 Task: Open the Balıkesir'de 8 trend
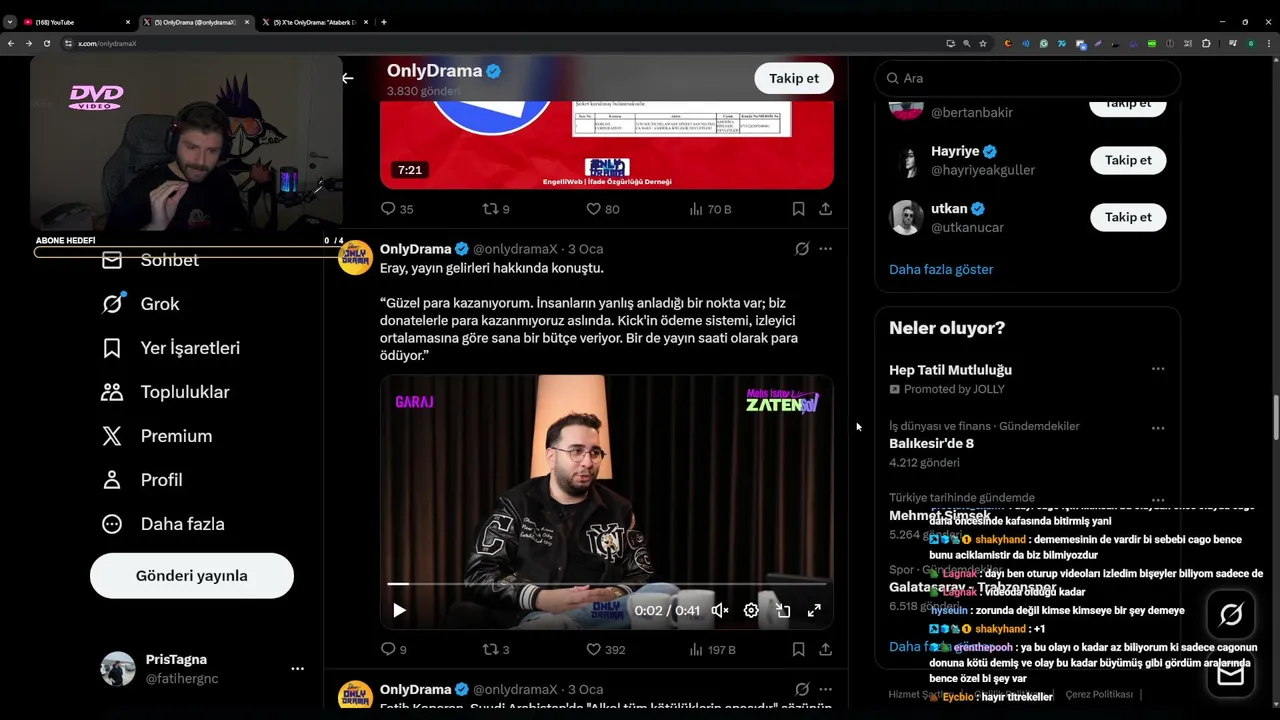click(931, 443)
